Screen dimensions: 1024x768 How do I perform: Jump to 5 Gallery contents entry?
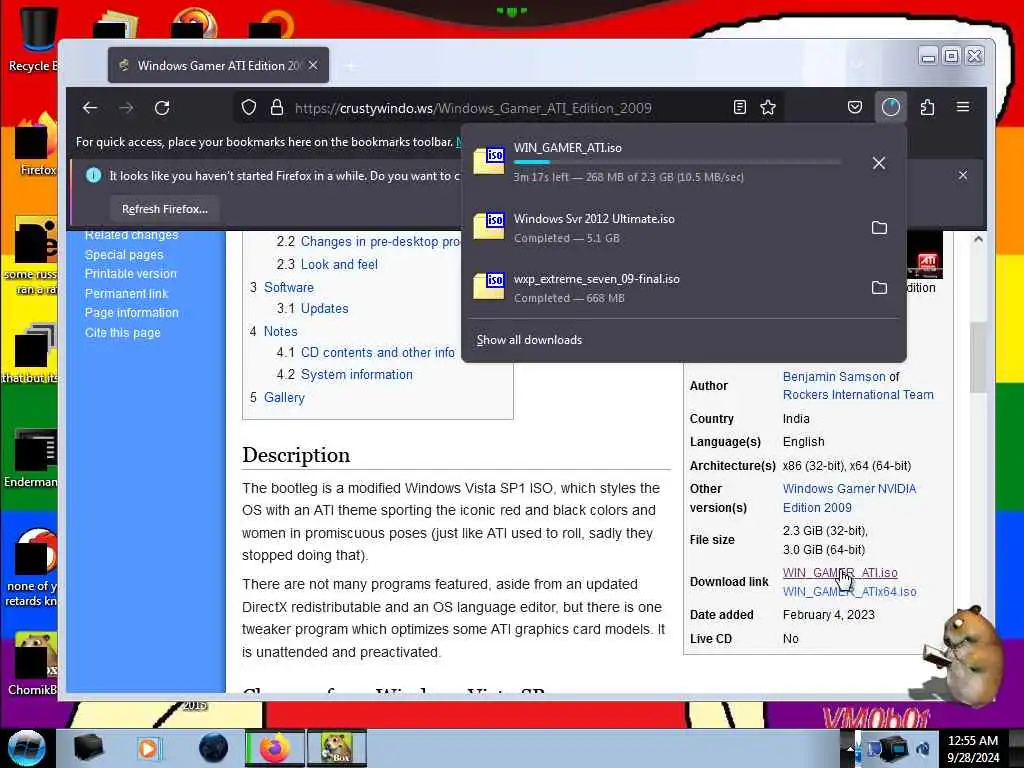pos(284,398)
